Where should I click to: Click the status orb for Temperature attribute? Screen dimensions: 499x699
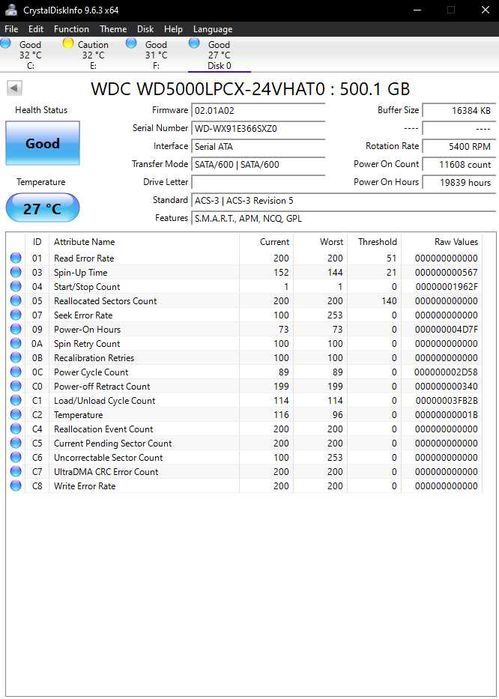point(16,415)
